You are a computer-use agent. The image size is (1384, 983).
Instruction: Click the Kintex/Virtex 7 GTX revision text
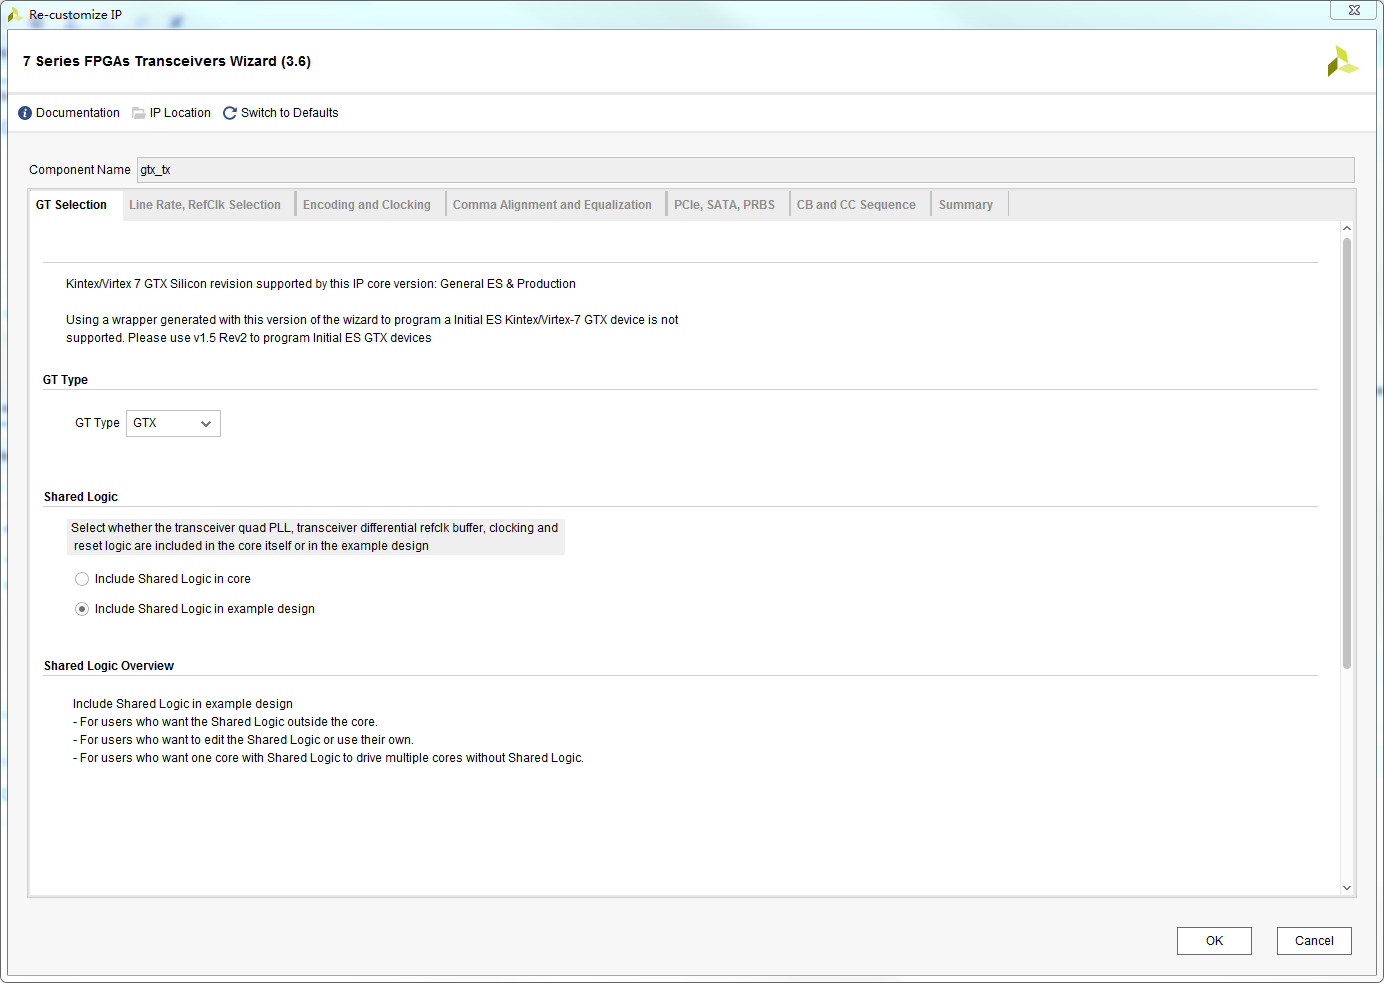coord(321,284)
